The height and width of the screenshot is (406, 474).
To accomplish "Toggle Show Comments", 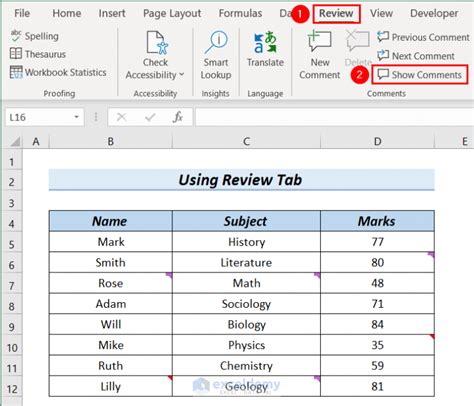I will 420,75.
